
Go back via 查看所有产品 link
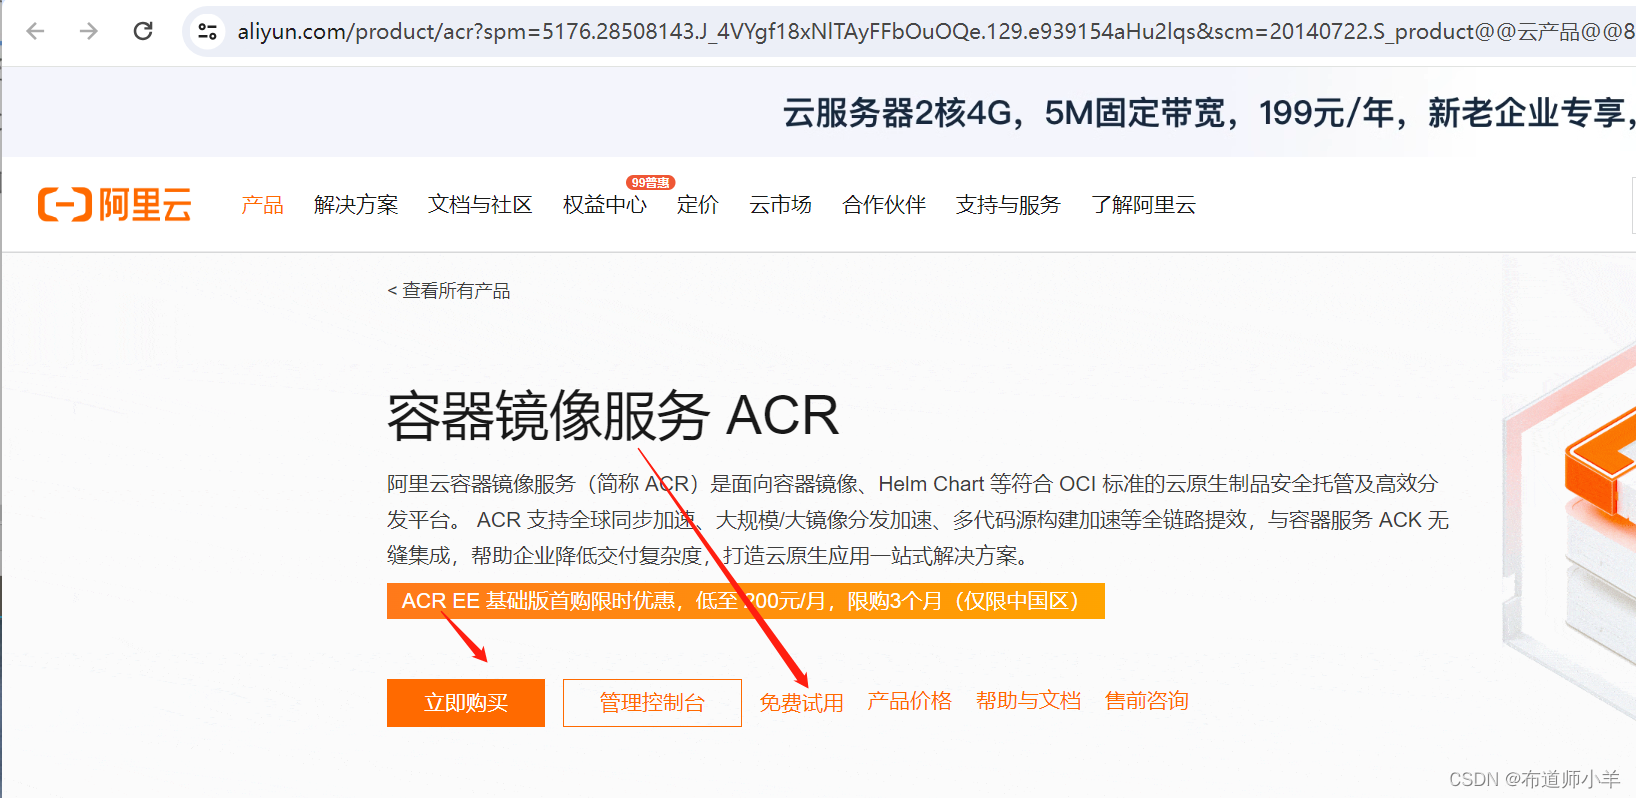point(449,291)
